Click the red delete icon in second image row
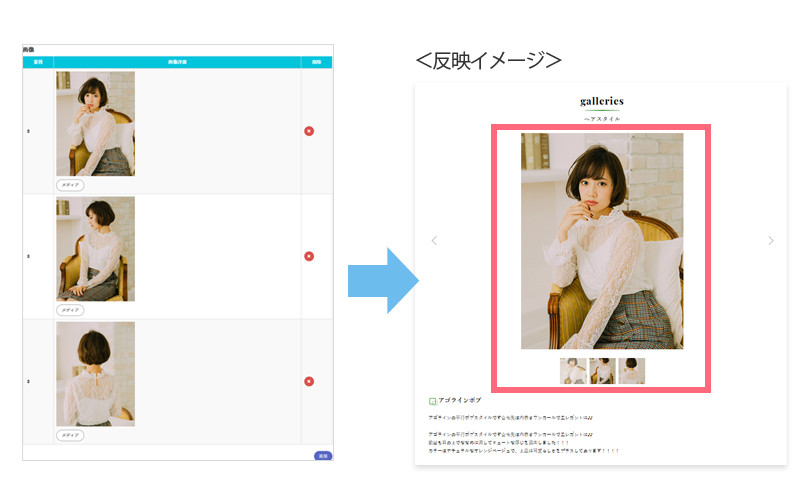The width and height of the screenshot is (800, 500). [x=309, y=256]
